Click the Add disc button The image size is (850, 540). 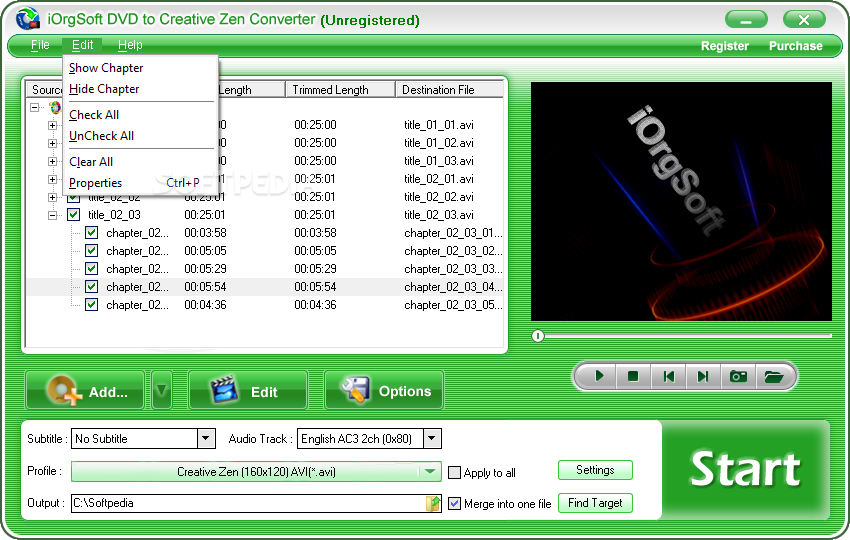85,390
